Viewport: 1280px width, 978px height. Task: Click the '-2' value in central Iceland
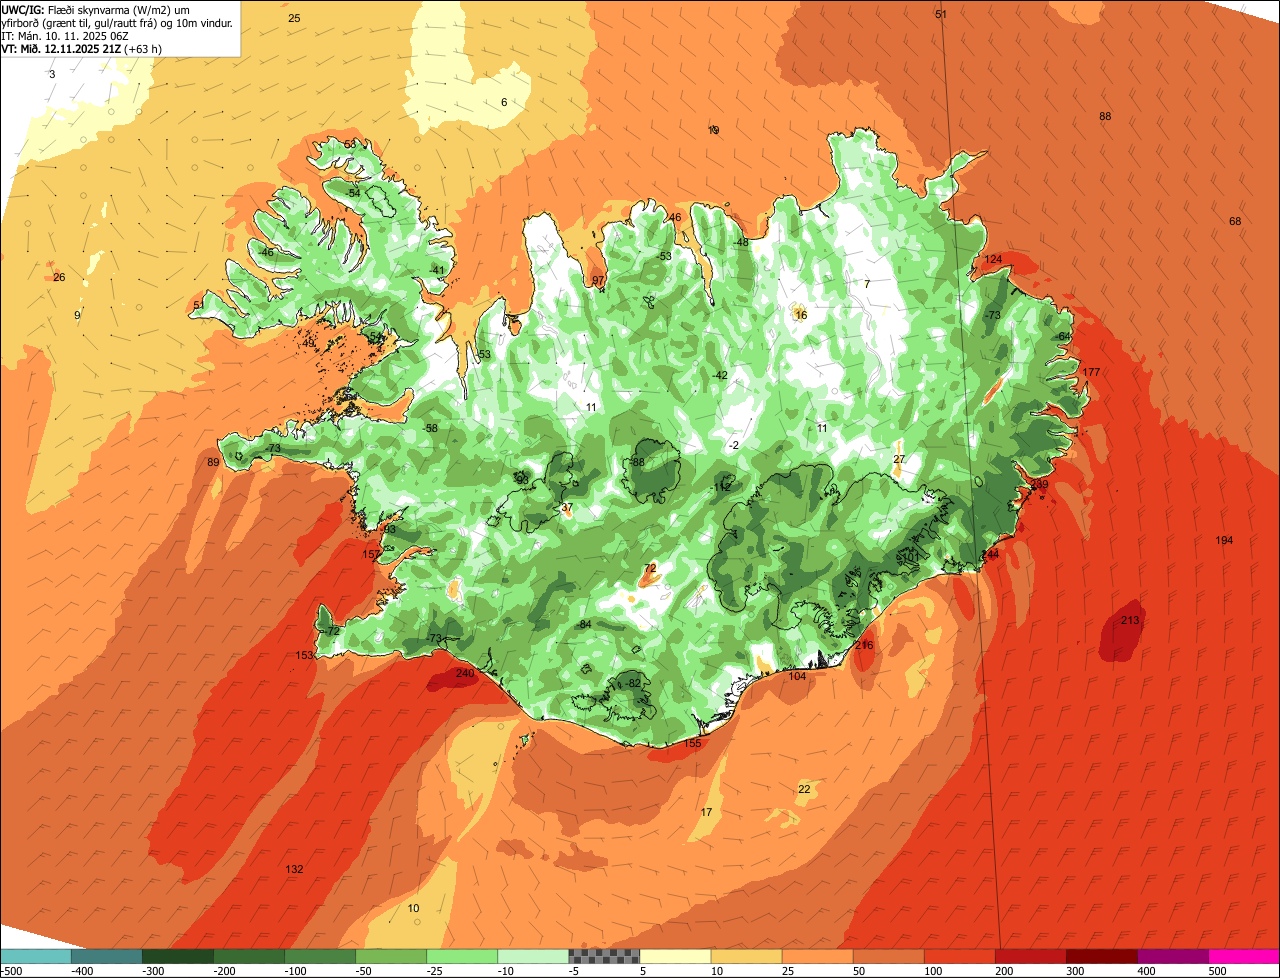click(733, 445)
